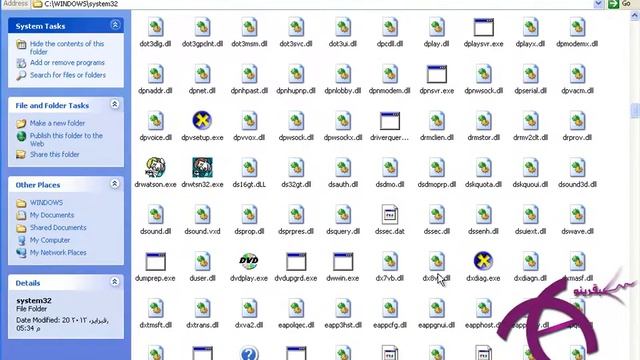The image size is (640, 360).
Task: Select the dwwin.exe file icon
Action: click(x=343, y=261)
